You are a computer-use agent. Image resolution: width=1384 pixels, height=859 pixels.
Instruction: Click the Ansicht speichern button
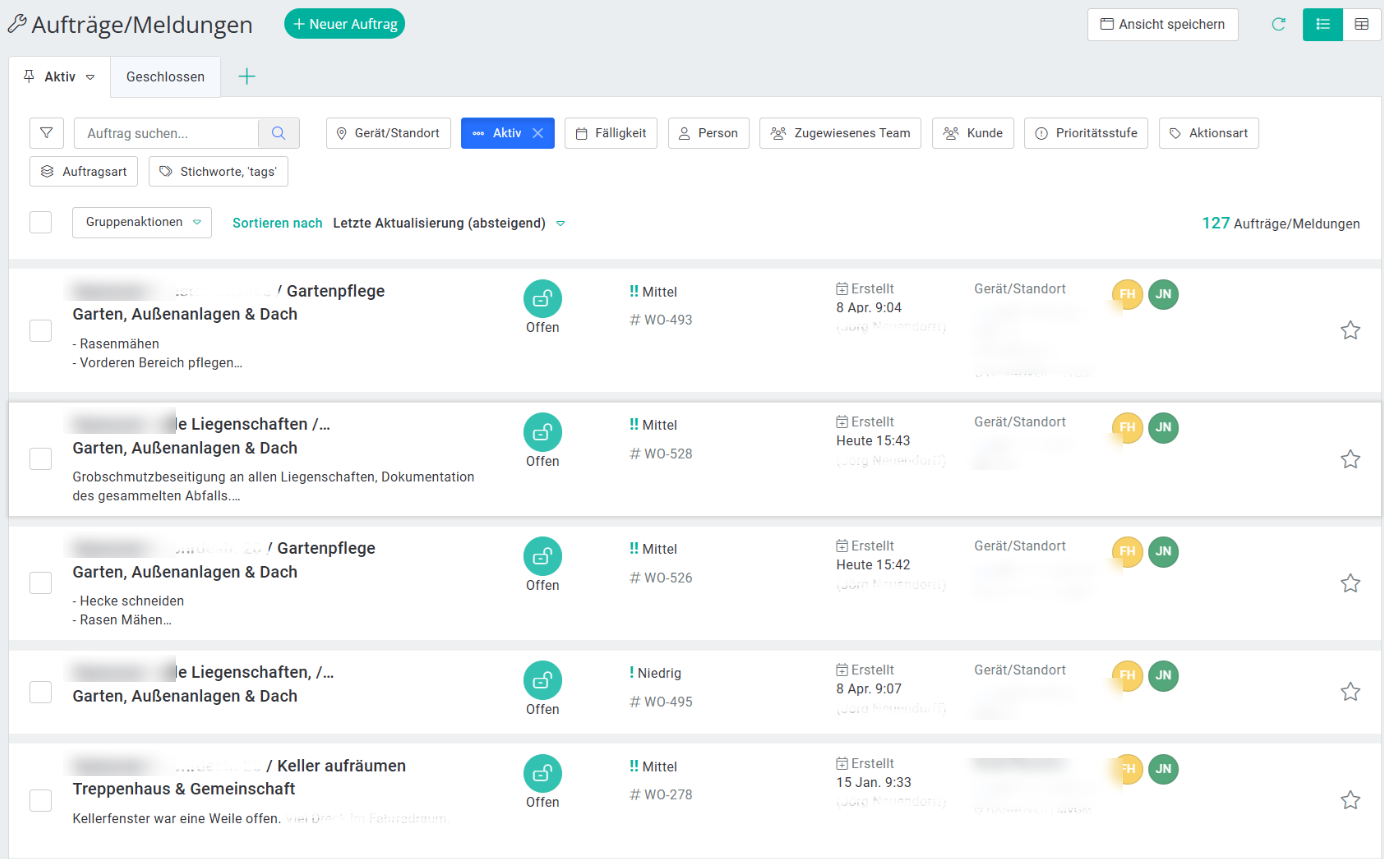coord(1163,25)
